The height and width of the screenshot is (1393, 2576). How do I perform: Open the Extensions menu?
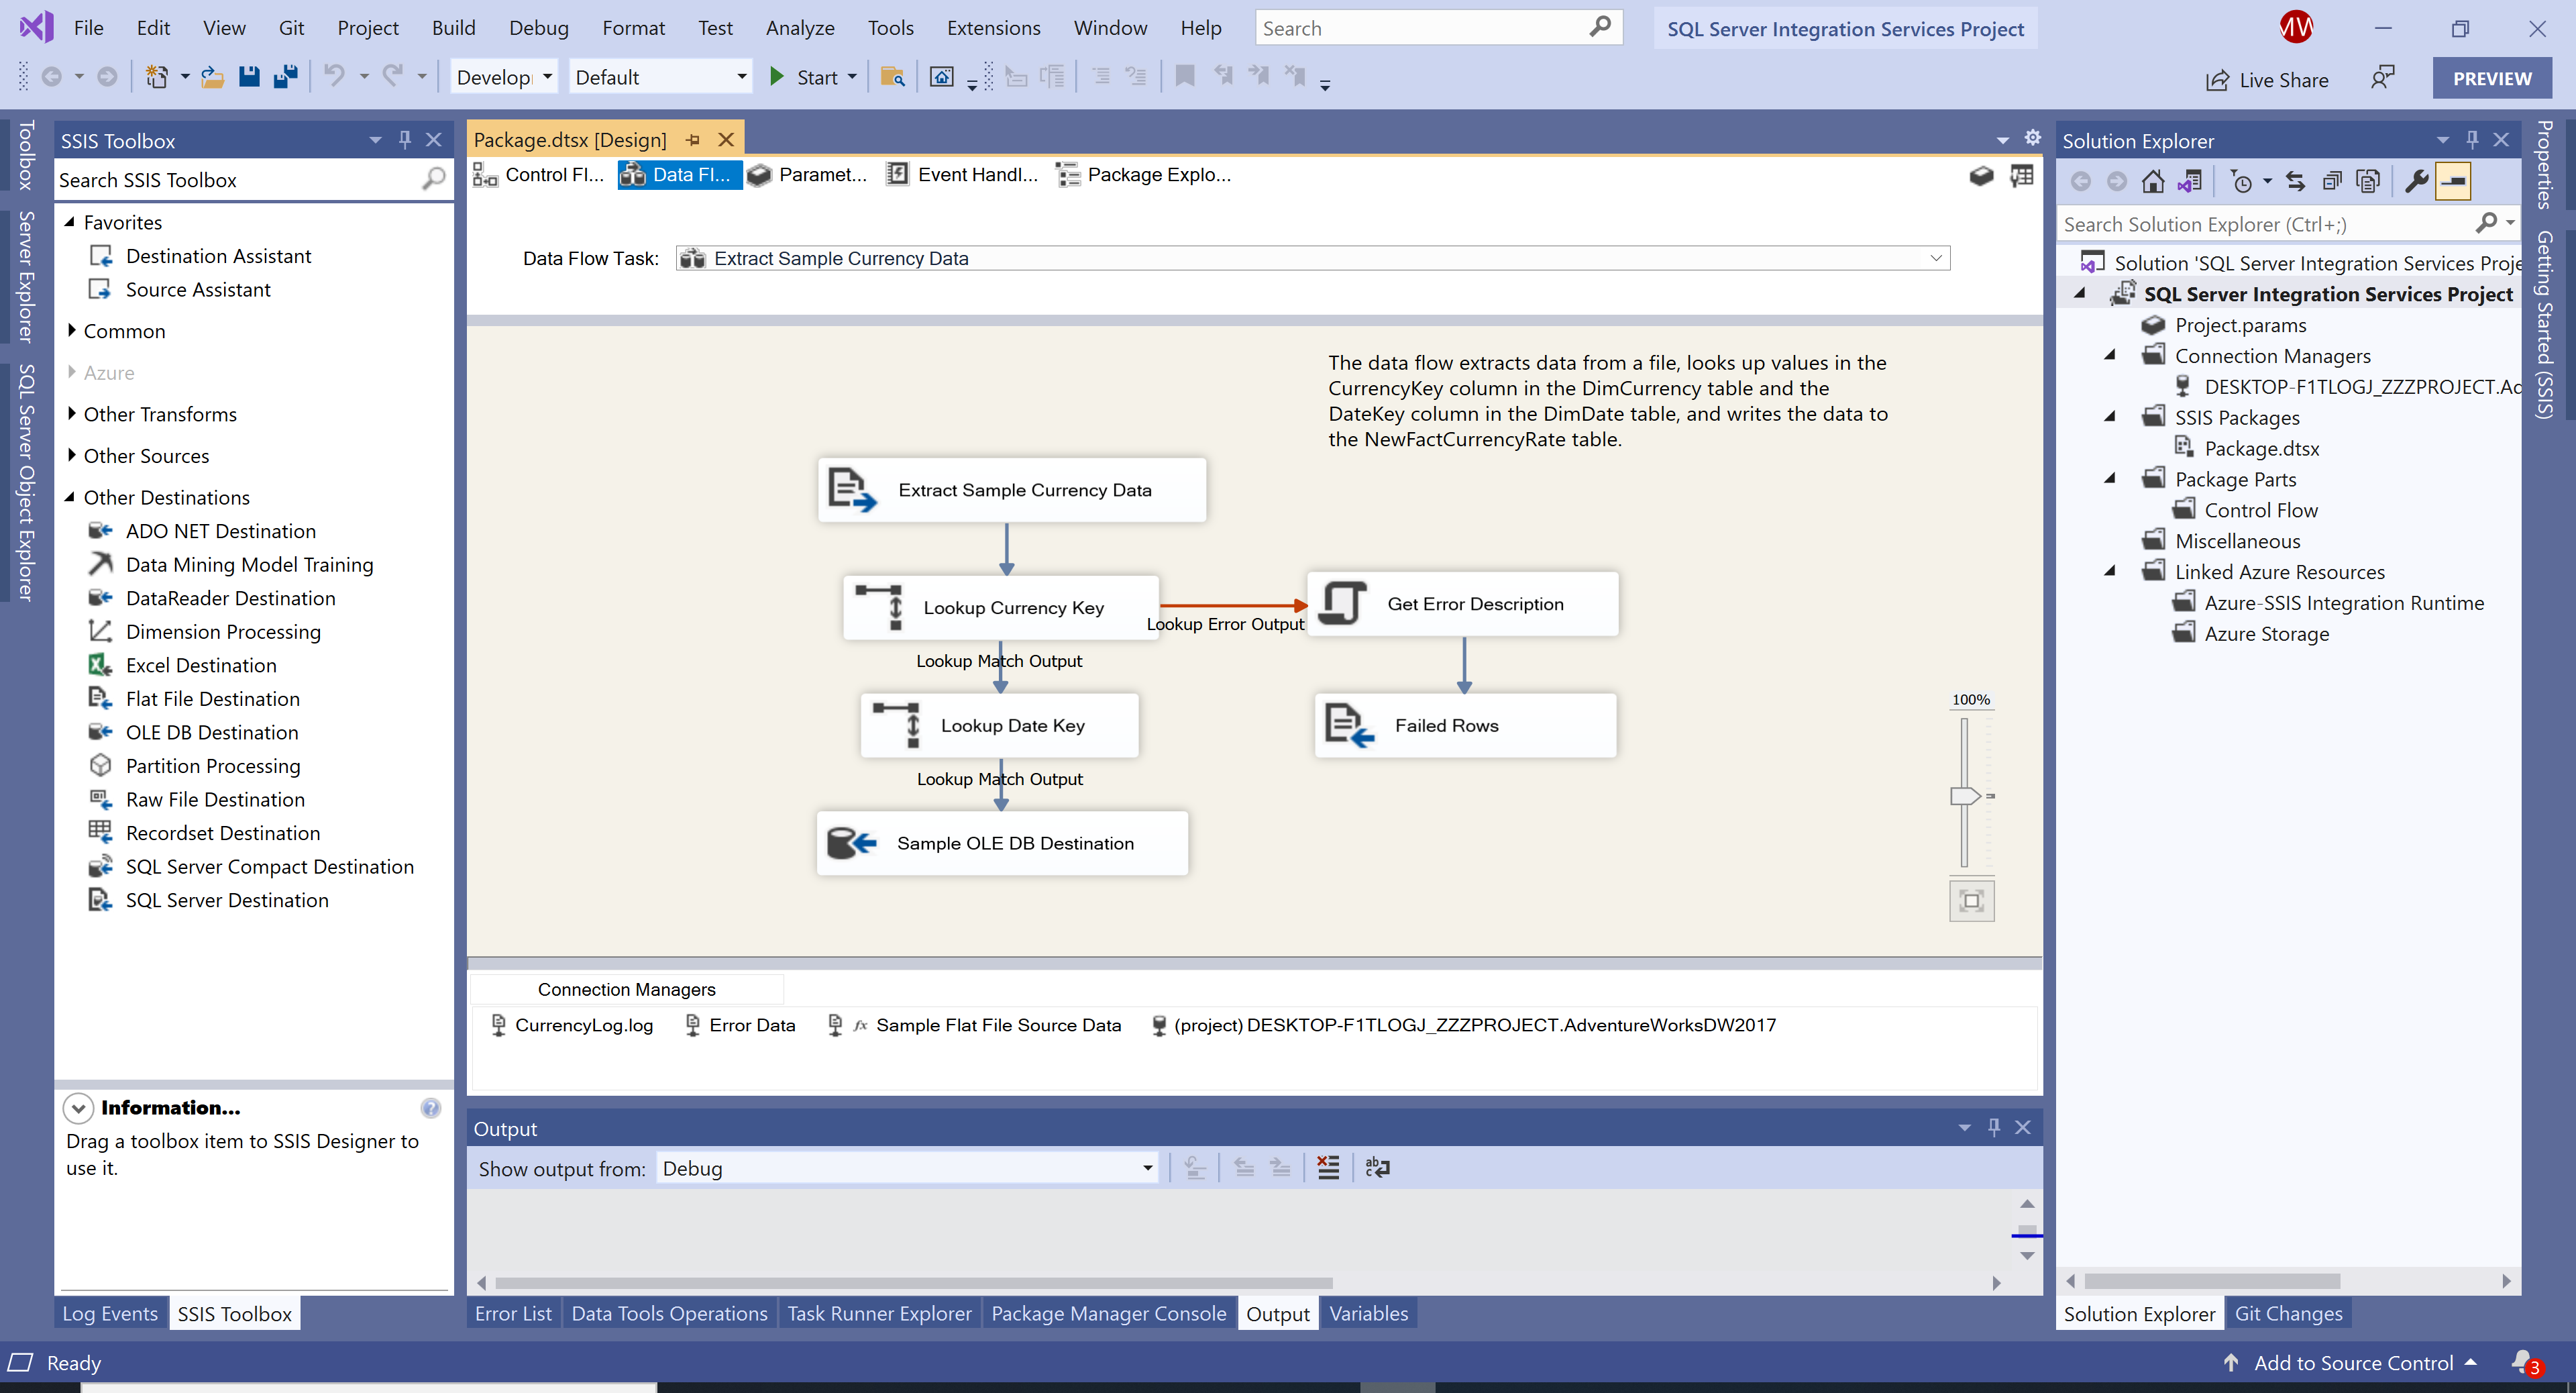[993, 28]
